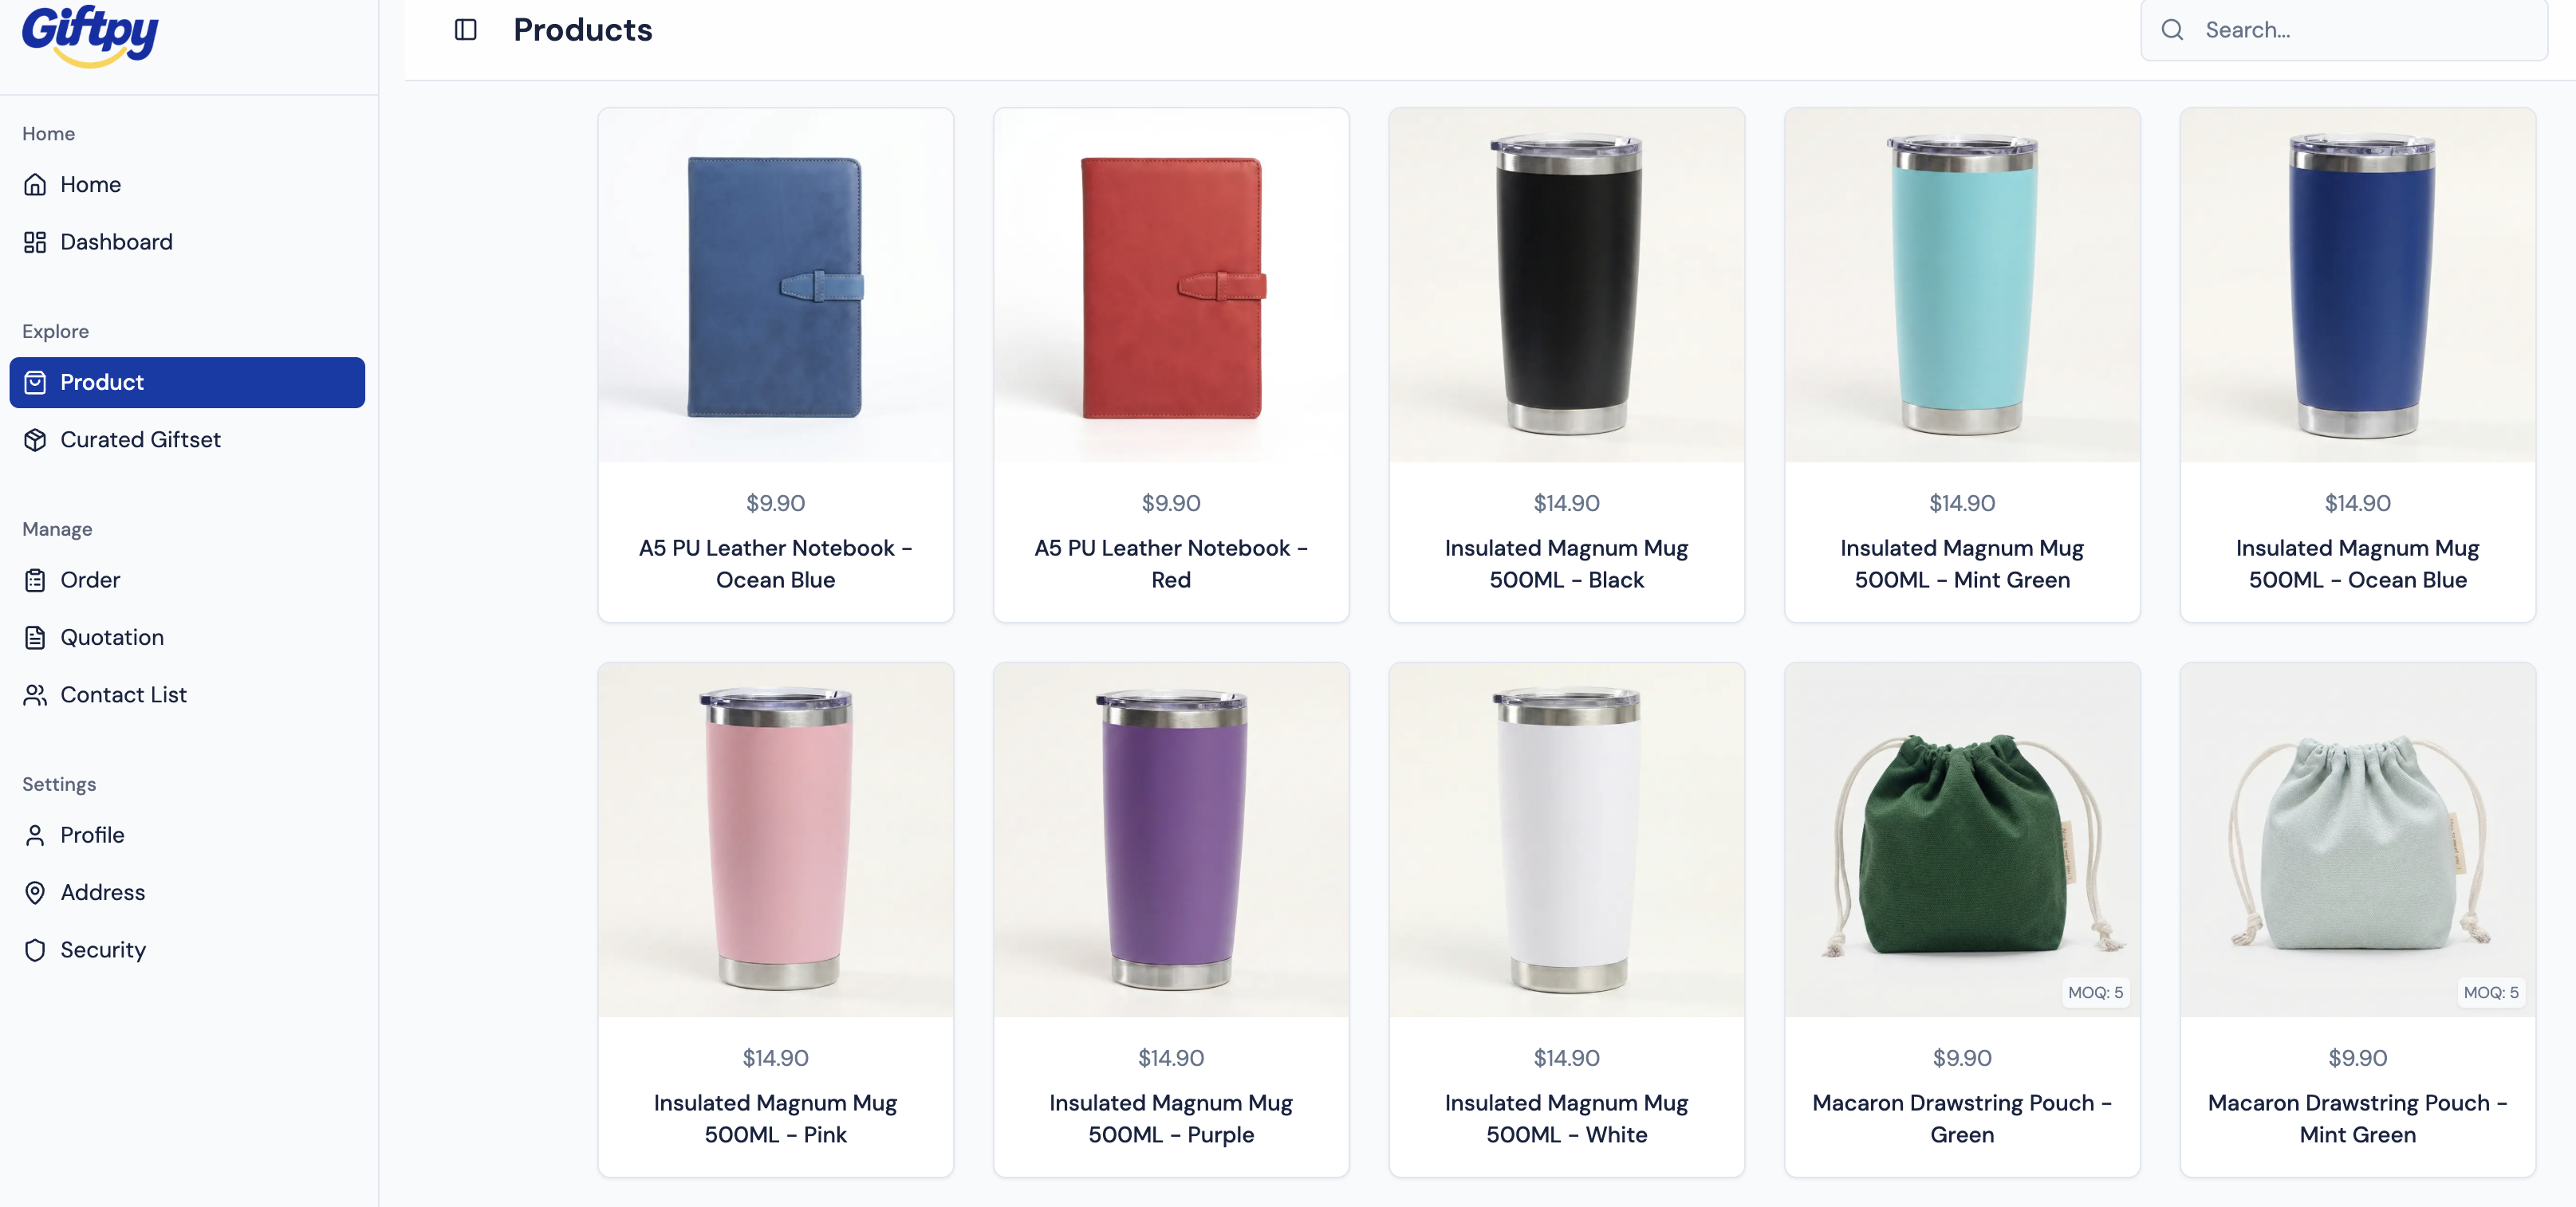The image size is (2576, 1207).
Task: Open the Contact List people icon
Action: (x=35, y=695)
